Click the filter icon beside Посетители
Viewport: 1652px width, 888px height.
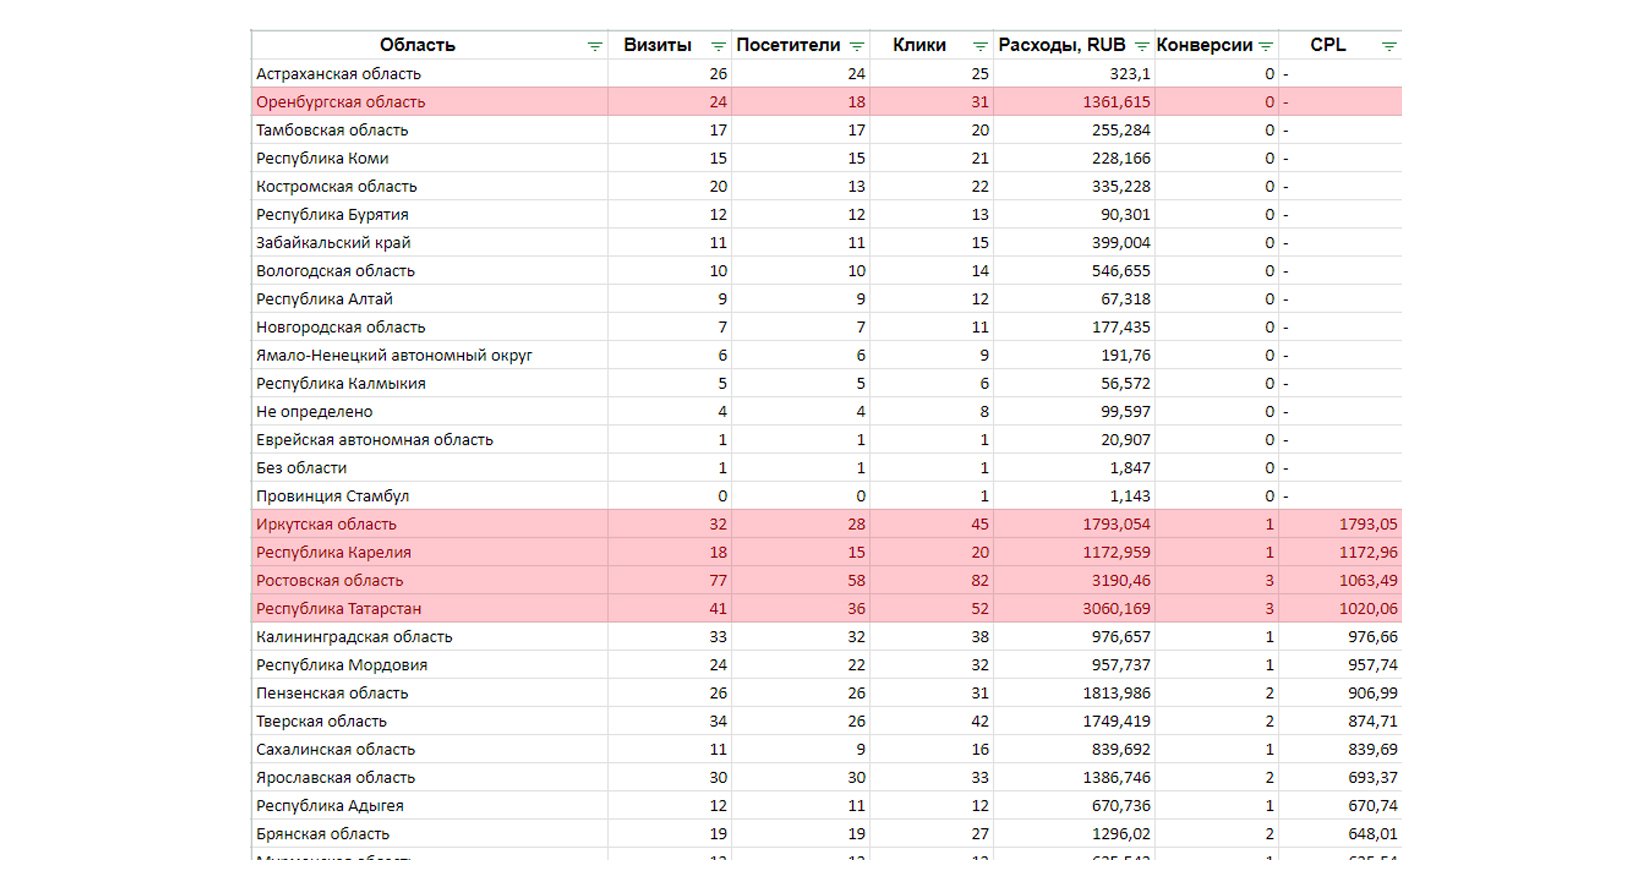857,46
